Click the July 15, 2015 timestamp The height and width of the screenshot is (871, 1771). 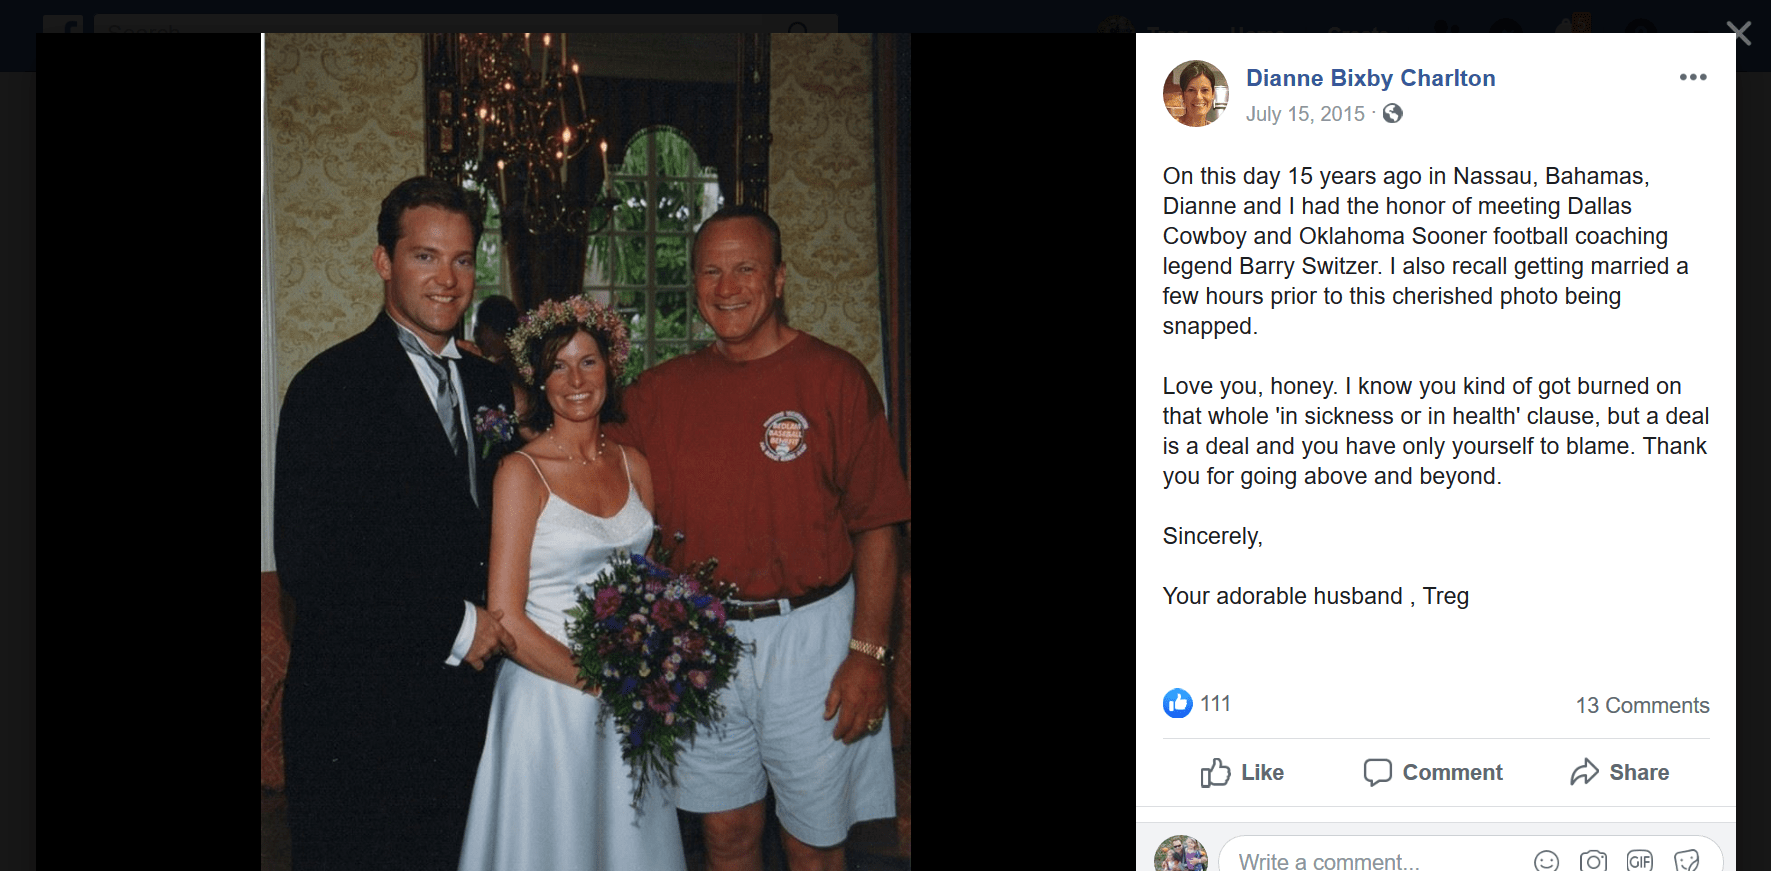click(x=1305, y=114)
